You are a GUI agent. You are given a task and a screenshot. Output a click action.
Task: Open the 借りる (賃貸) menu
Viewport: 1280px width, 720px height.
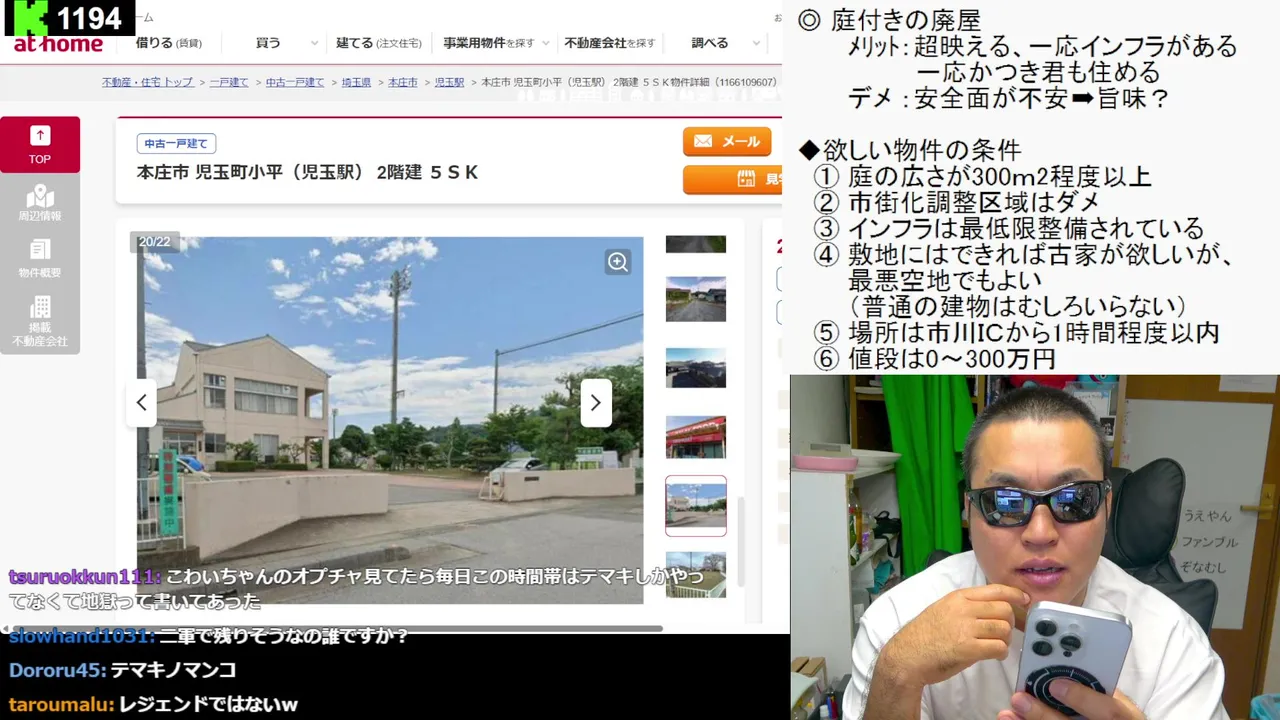pyautogui.click(x=169, y=43)
